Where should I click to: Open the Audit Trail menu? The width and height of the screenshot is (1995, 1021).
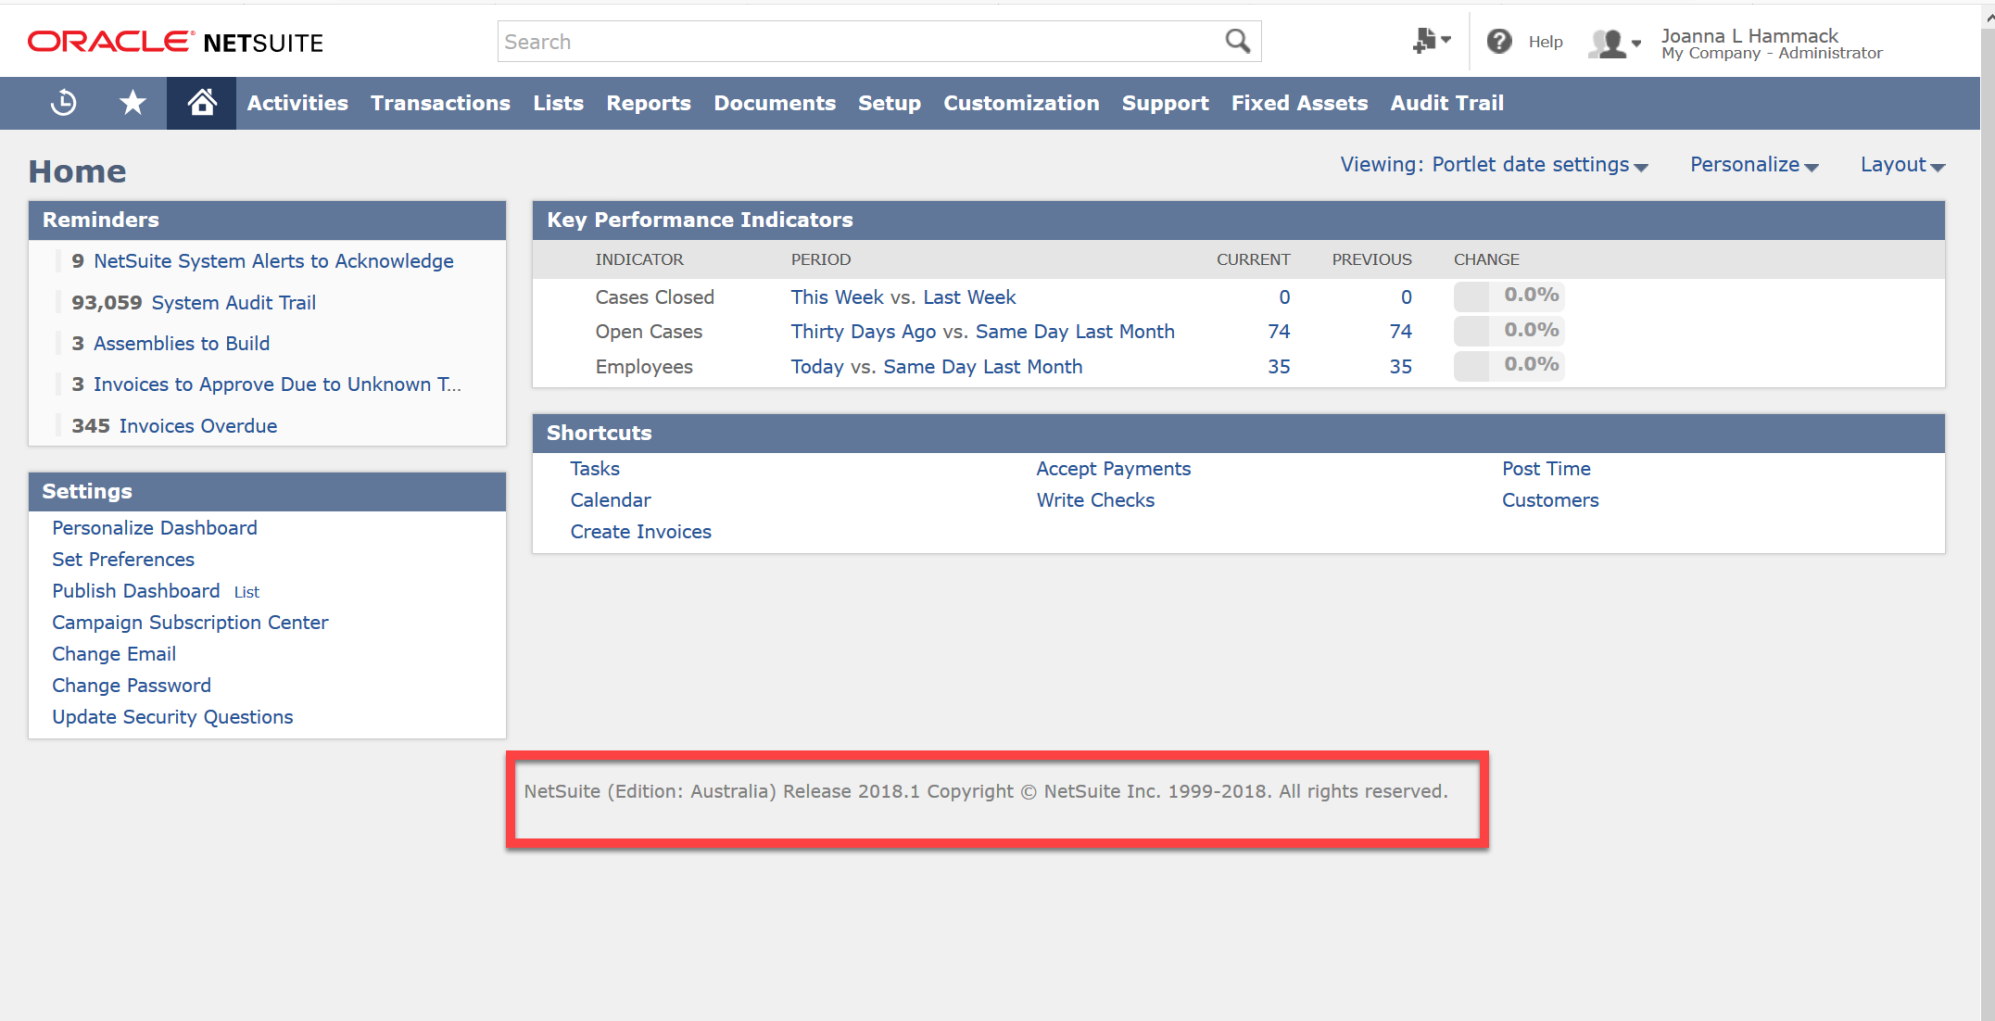coord(1447,103)
